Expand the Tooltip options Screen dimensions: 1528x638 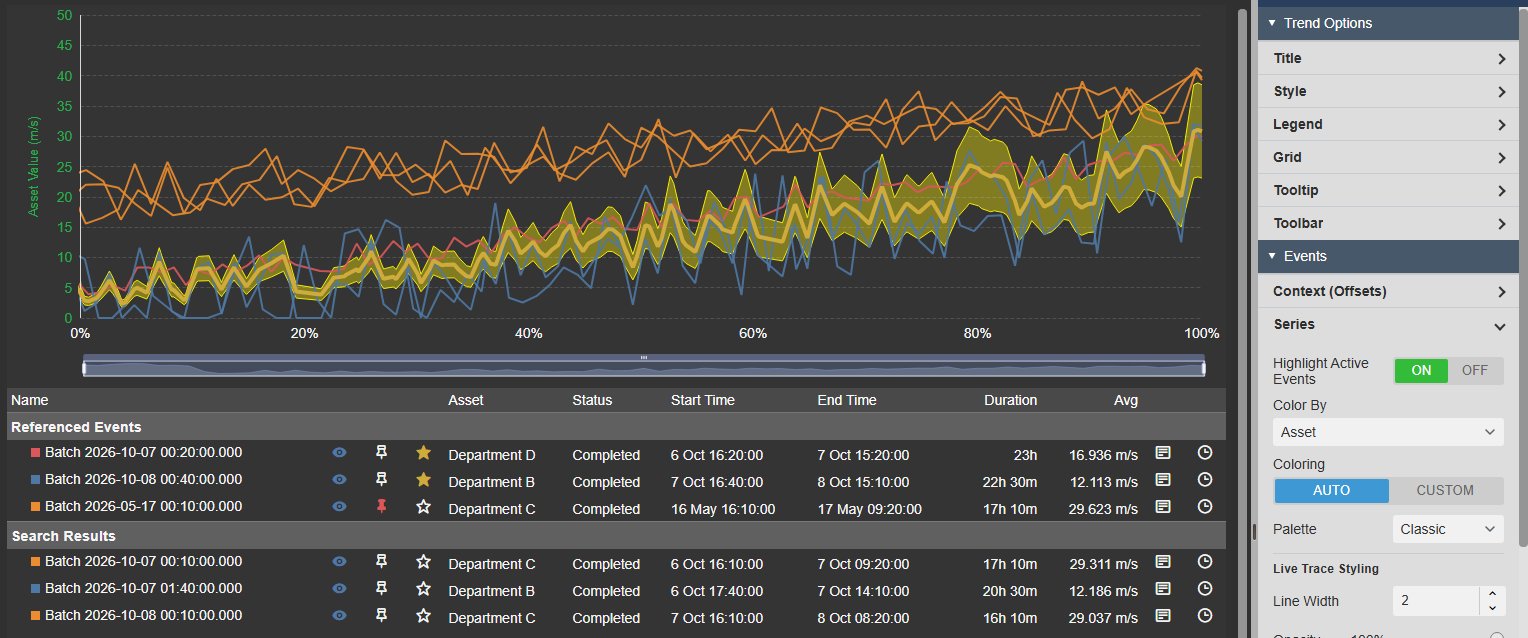click(1389, 190)
